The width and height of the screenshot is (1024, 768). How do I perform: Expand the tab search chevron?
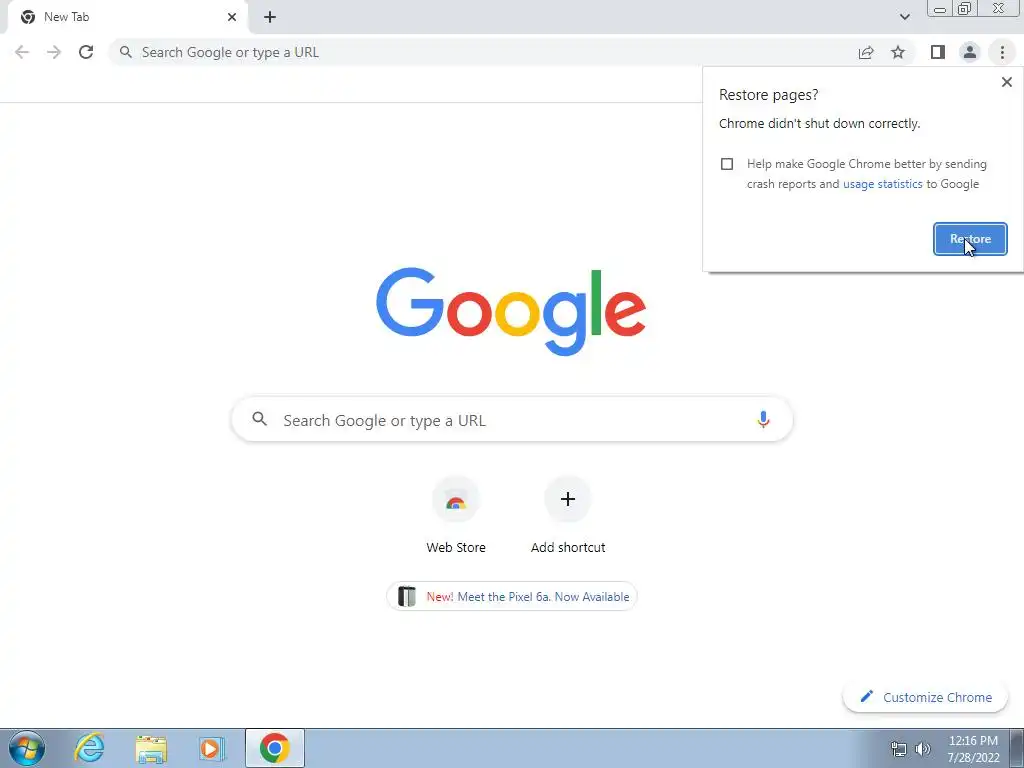(904, 17)
